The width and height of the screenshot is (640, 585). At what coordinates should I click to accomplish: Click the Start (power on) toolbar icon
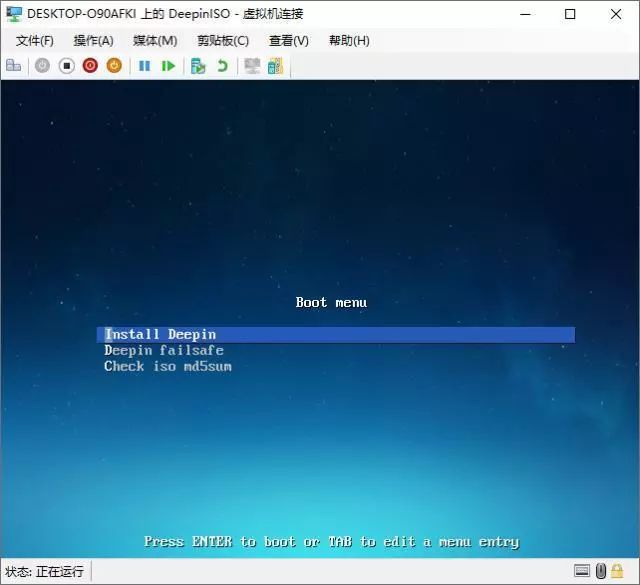pyautogui.click(x=42, y=65)
